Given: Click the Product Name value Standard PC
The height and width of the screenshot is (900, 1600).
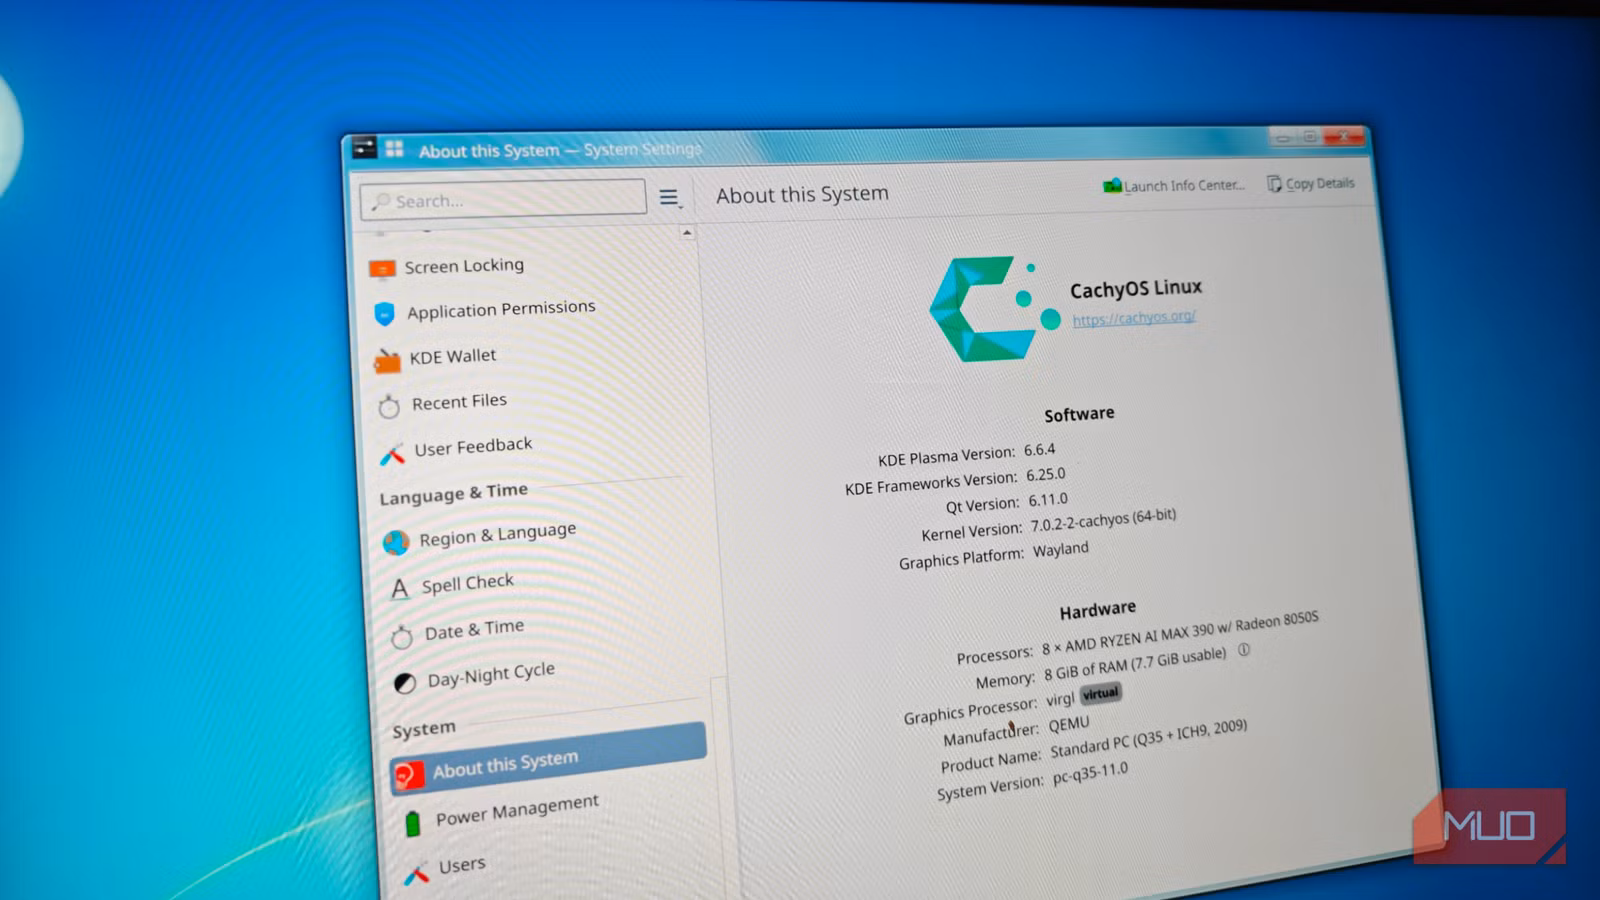Looking at the screenshot, I should 1149,738.
